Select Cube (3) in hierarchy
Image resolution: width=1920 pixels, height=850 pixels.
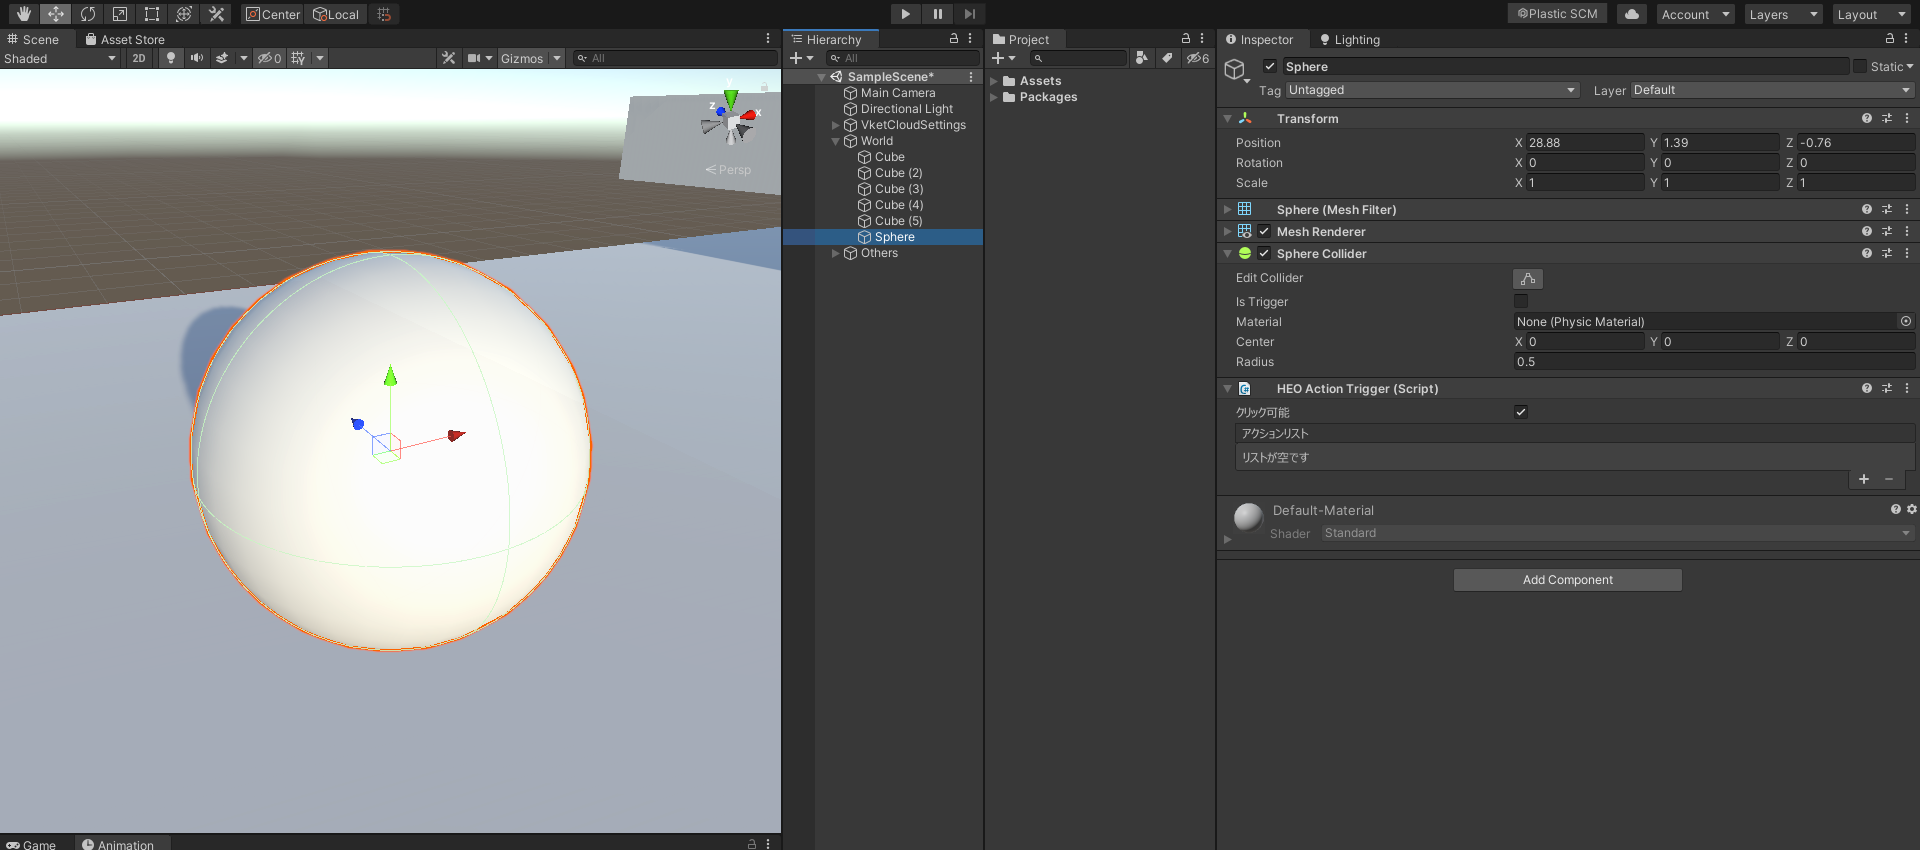pos(898,189)
